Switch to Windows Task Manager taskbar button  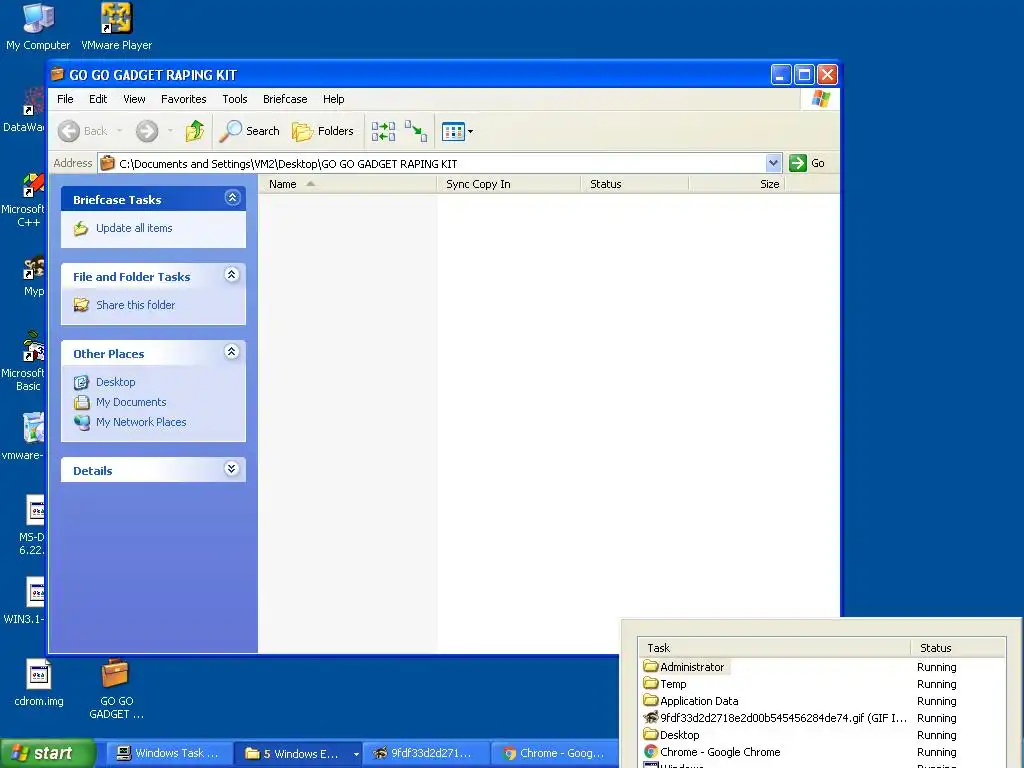[168, 753]
